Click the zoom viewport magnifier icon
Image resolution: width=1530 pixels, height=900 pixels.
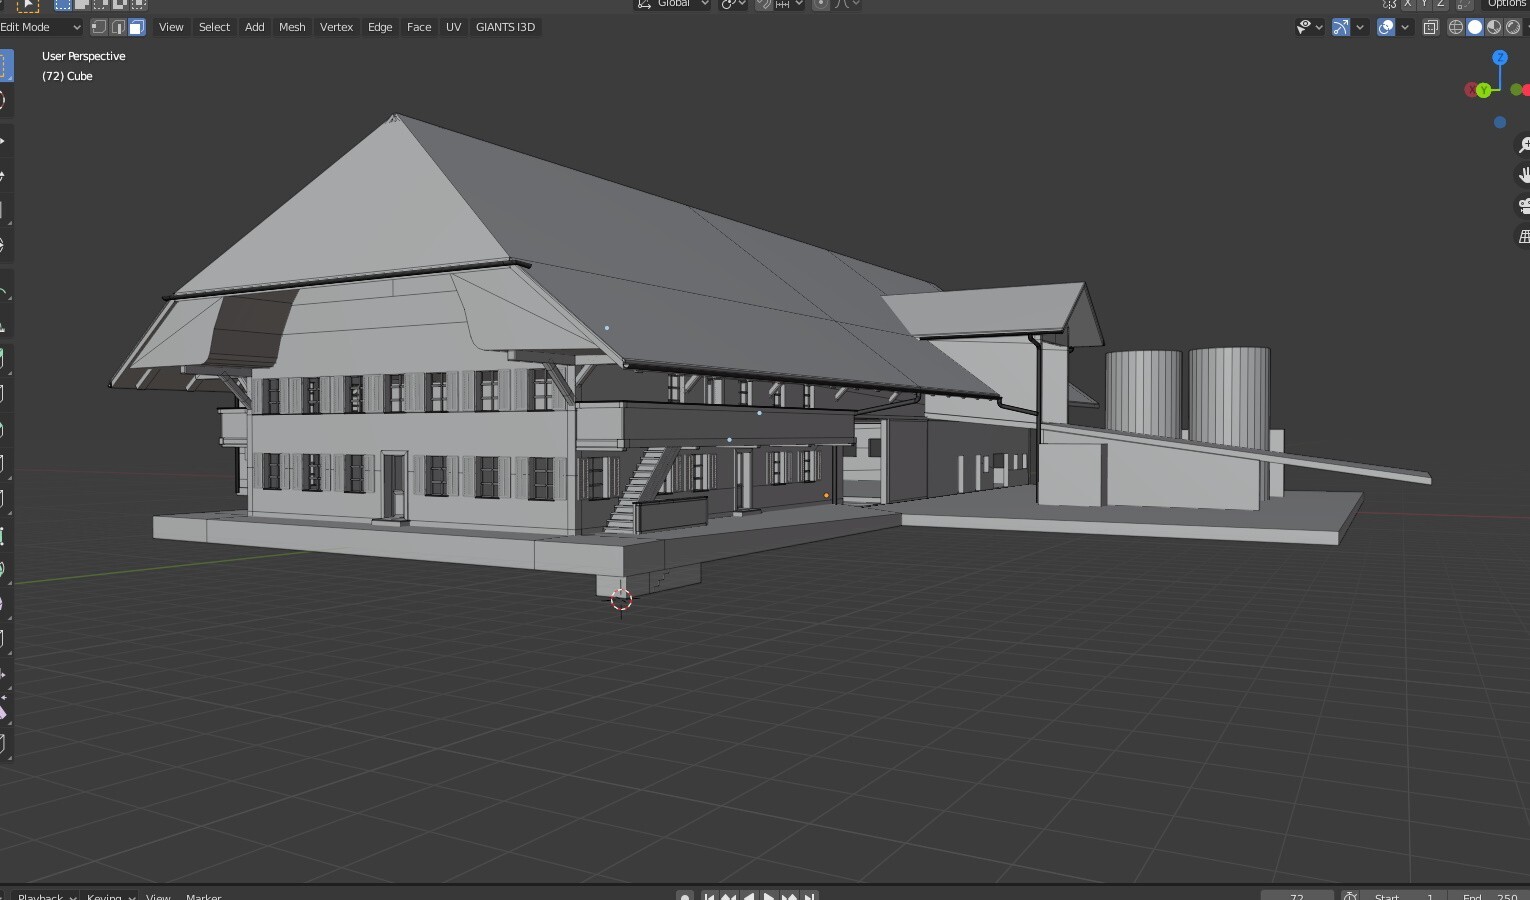(x=1523, y=146)
